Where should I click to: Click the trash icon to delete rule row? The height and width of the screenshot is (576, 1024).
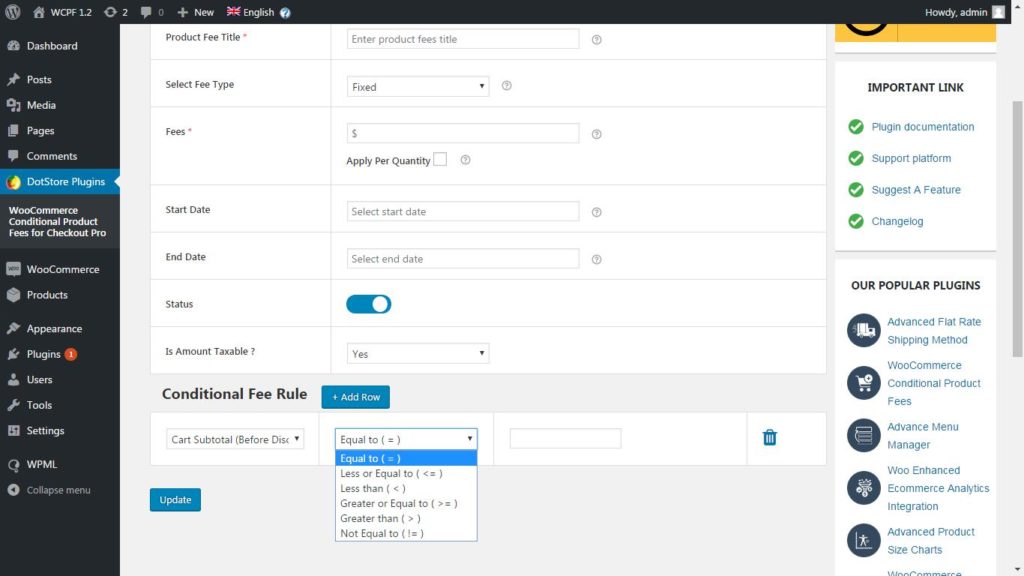(769, 438)
